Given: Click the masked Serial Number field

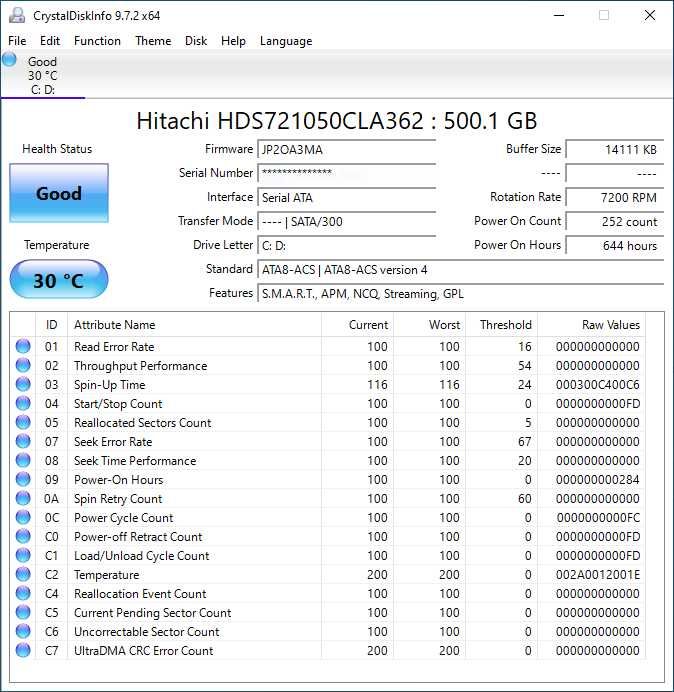Looking at the screenshot, I should [347, 173].
